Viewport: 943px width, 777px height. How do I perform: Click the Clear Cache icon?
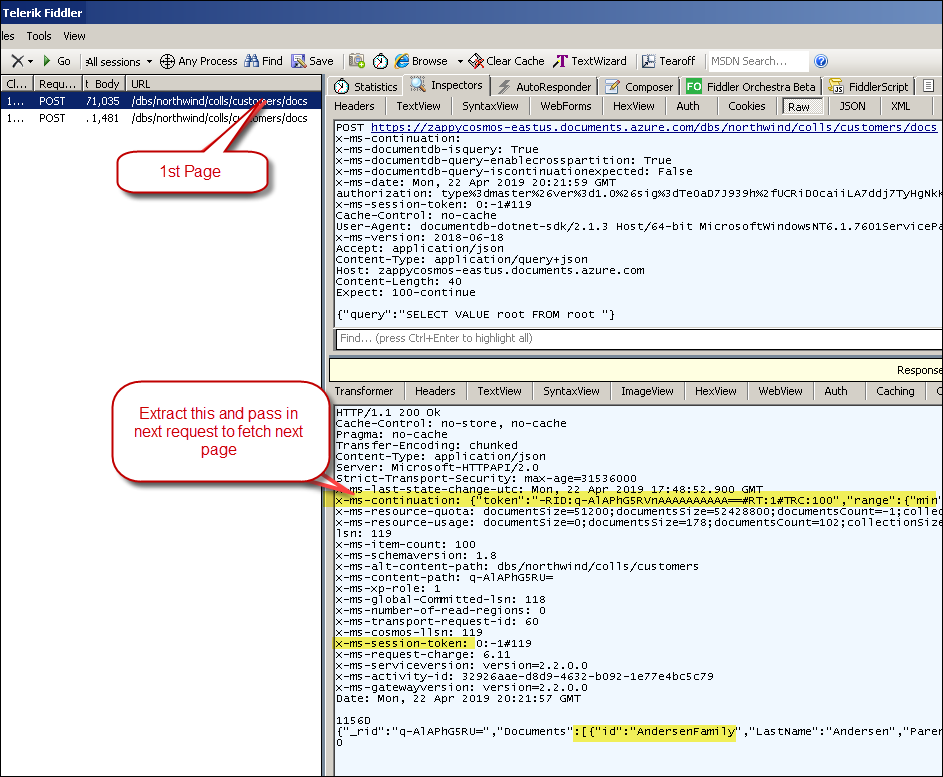coord(476,61)
